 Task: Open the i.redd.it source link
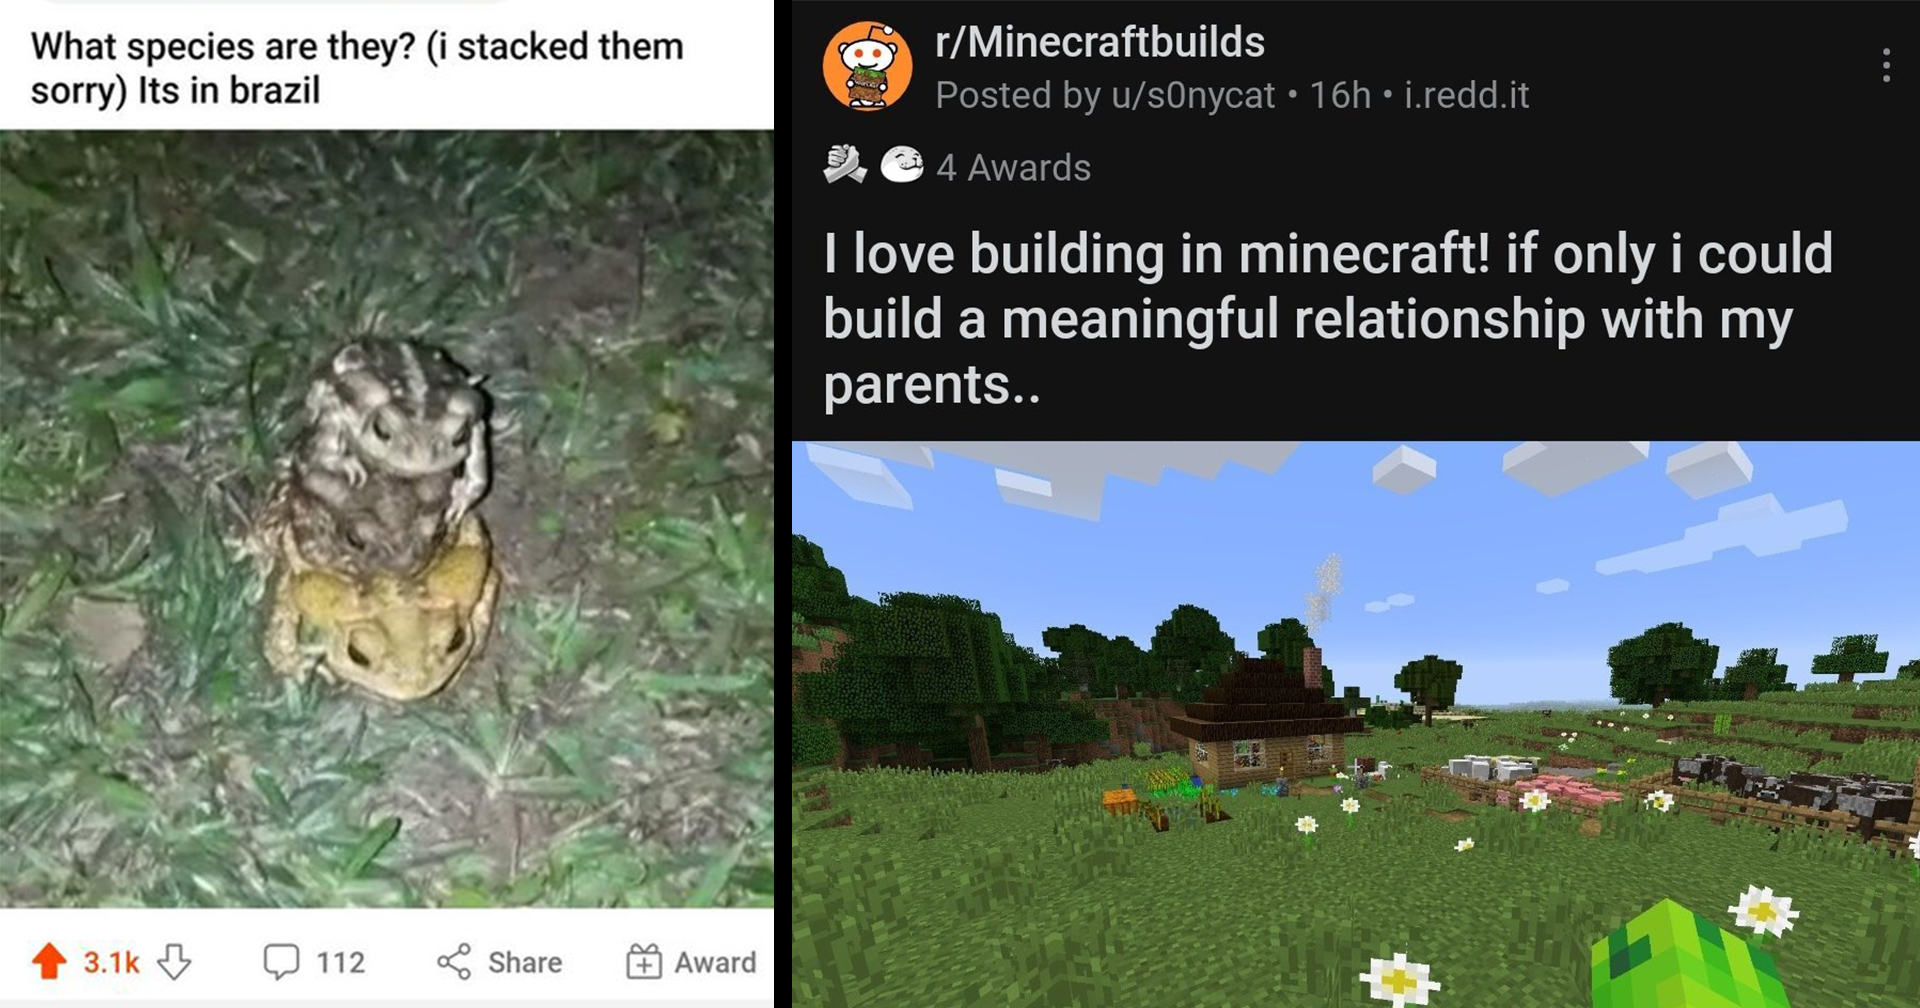(1467, 95)
